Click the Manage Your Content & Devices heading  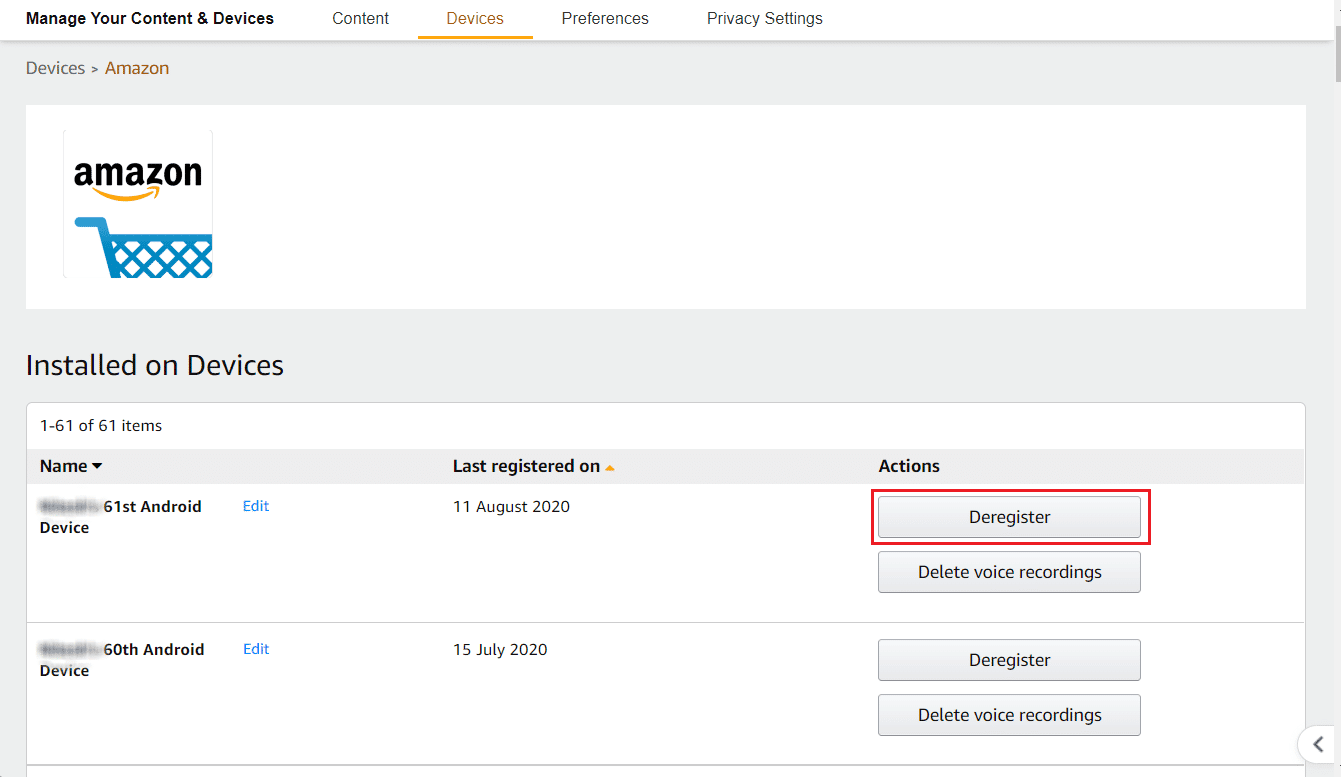[x=149, y=18]
